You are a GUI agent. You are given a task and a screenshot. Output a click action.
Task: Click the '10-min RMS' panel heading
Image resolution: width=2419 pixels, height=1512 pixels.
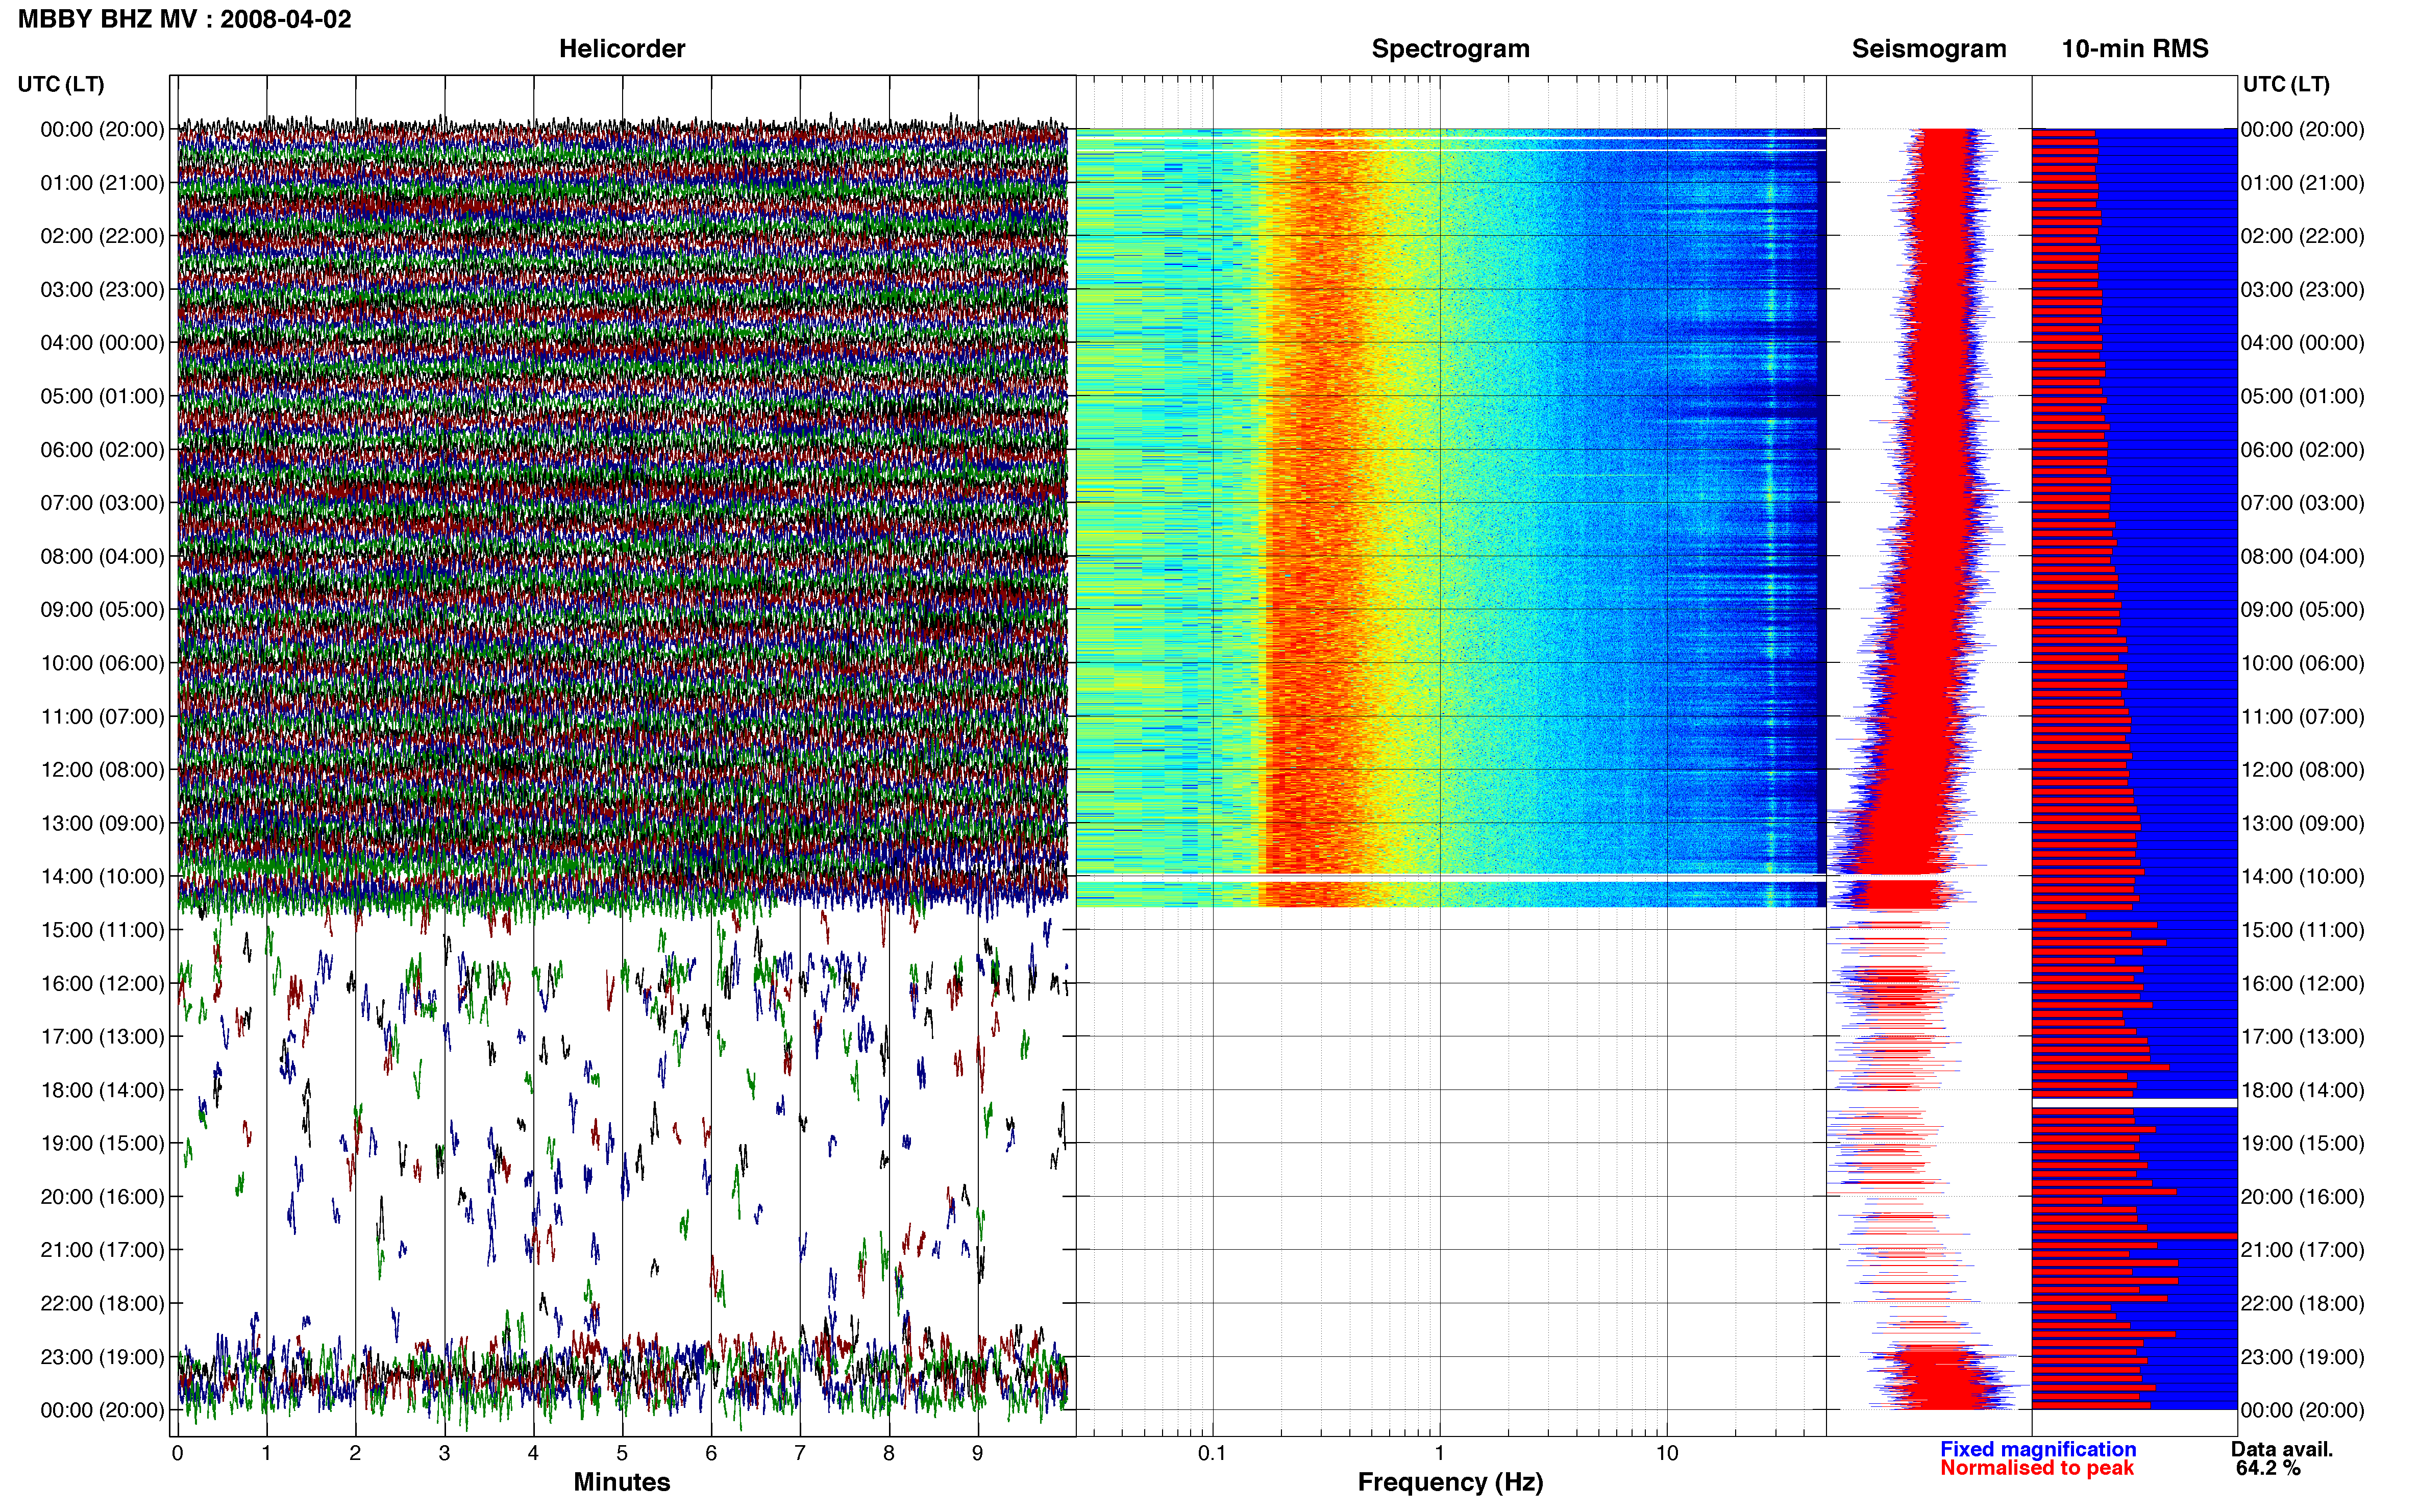pyautogui.click(x=2135, y=49)
